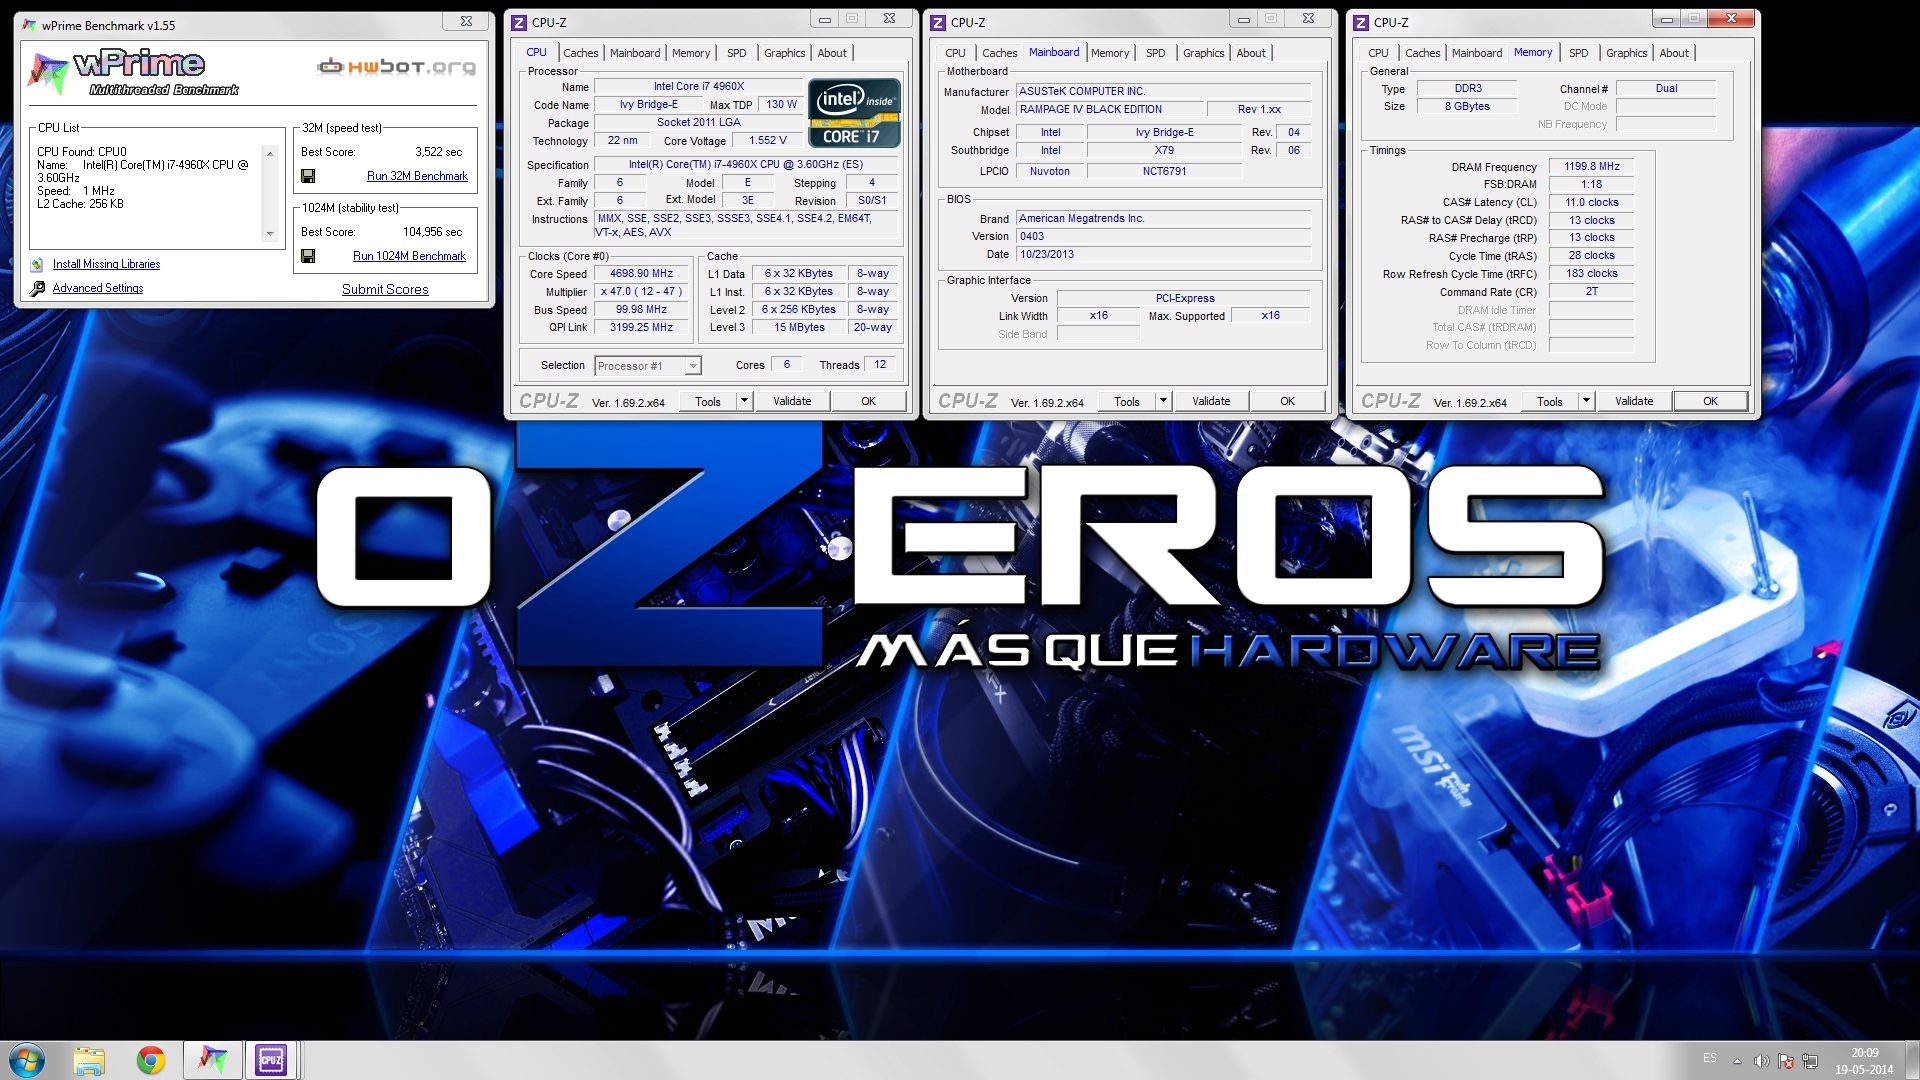
Task: Click the CAS# Latency value 11.0 clocks
Action: (x=1591, y=202)
